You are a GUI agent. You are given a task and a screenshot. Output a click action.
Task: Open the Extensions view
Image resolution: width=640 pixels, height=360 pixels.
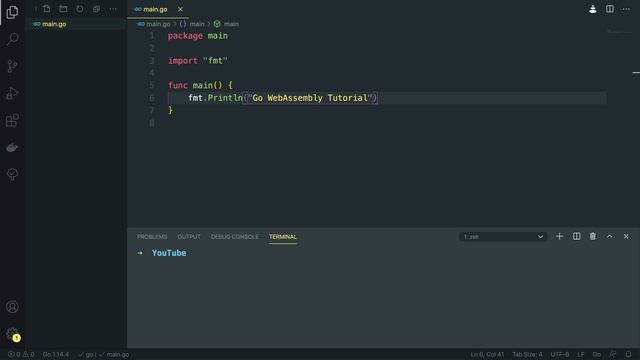12,120
